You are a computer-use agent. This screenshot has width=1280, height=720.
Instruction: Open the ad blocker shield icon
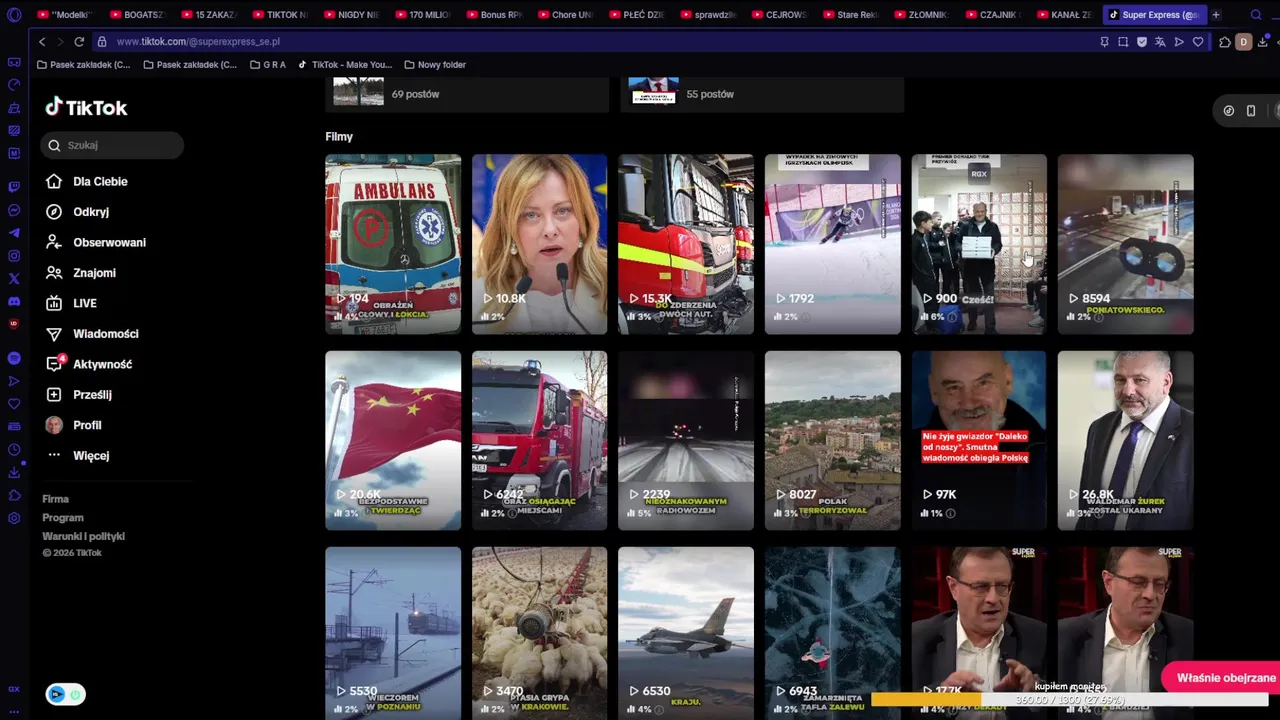[x=1142, y=42]
